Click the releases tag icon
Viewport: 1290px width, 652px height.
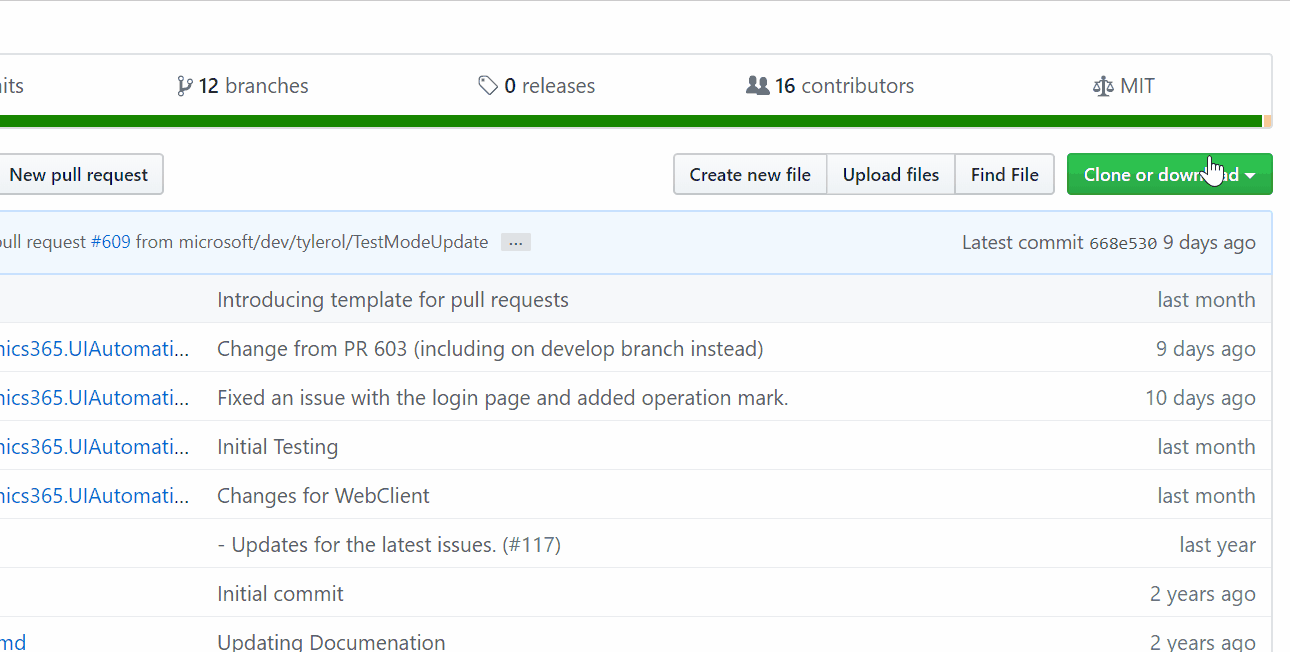[x=488, y=86]
